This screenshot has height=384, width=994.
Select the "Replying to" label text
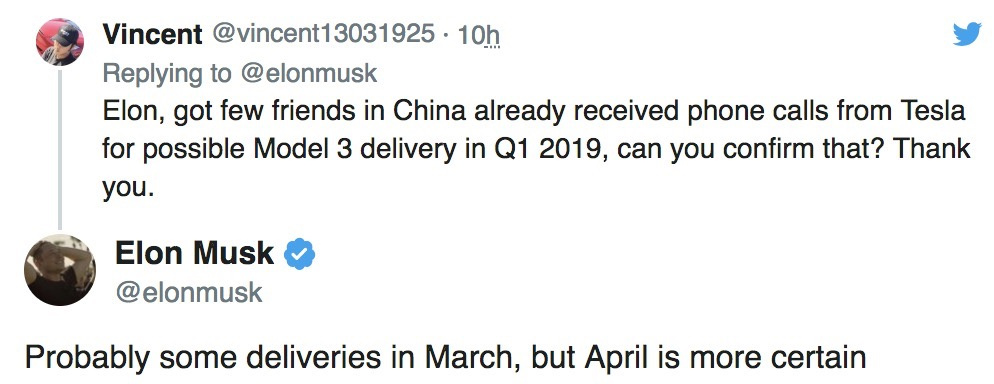pos(167,74)
